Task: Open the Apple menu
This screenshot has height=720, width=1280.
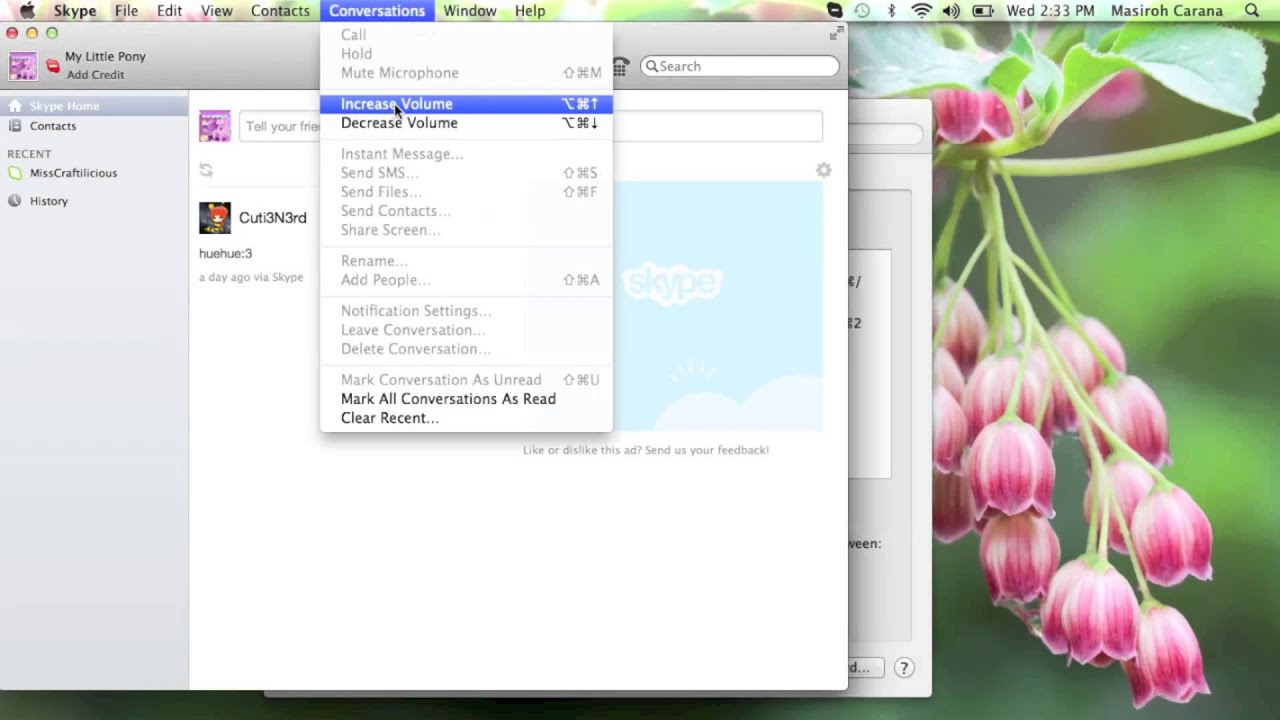Action: coord(27,11)
